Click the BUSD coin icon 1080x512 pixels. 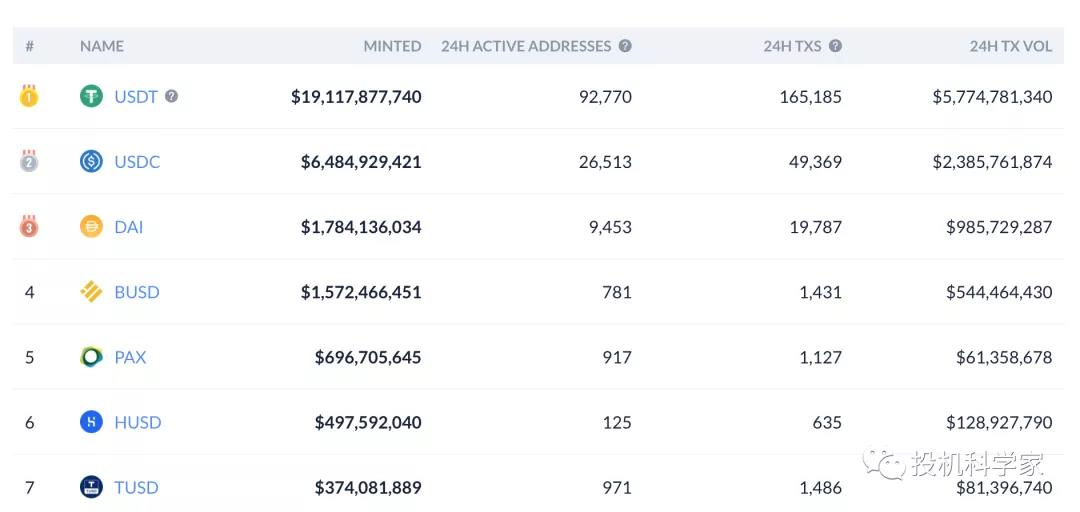(x=91, y=292)
